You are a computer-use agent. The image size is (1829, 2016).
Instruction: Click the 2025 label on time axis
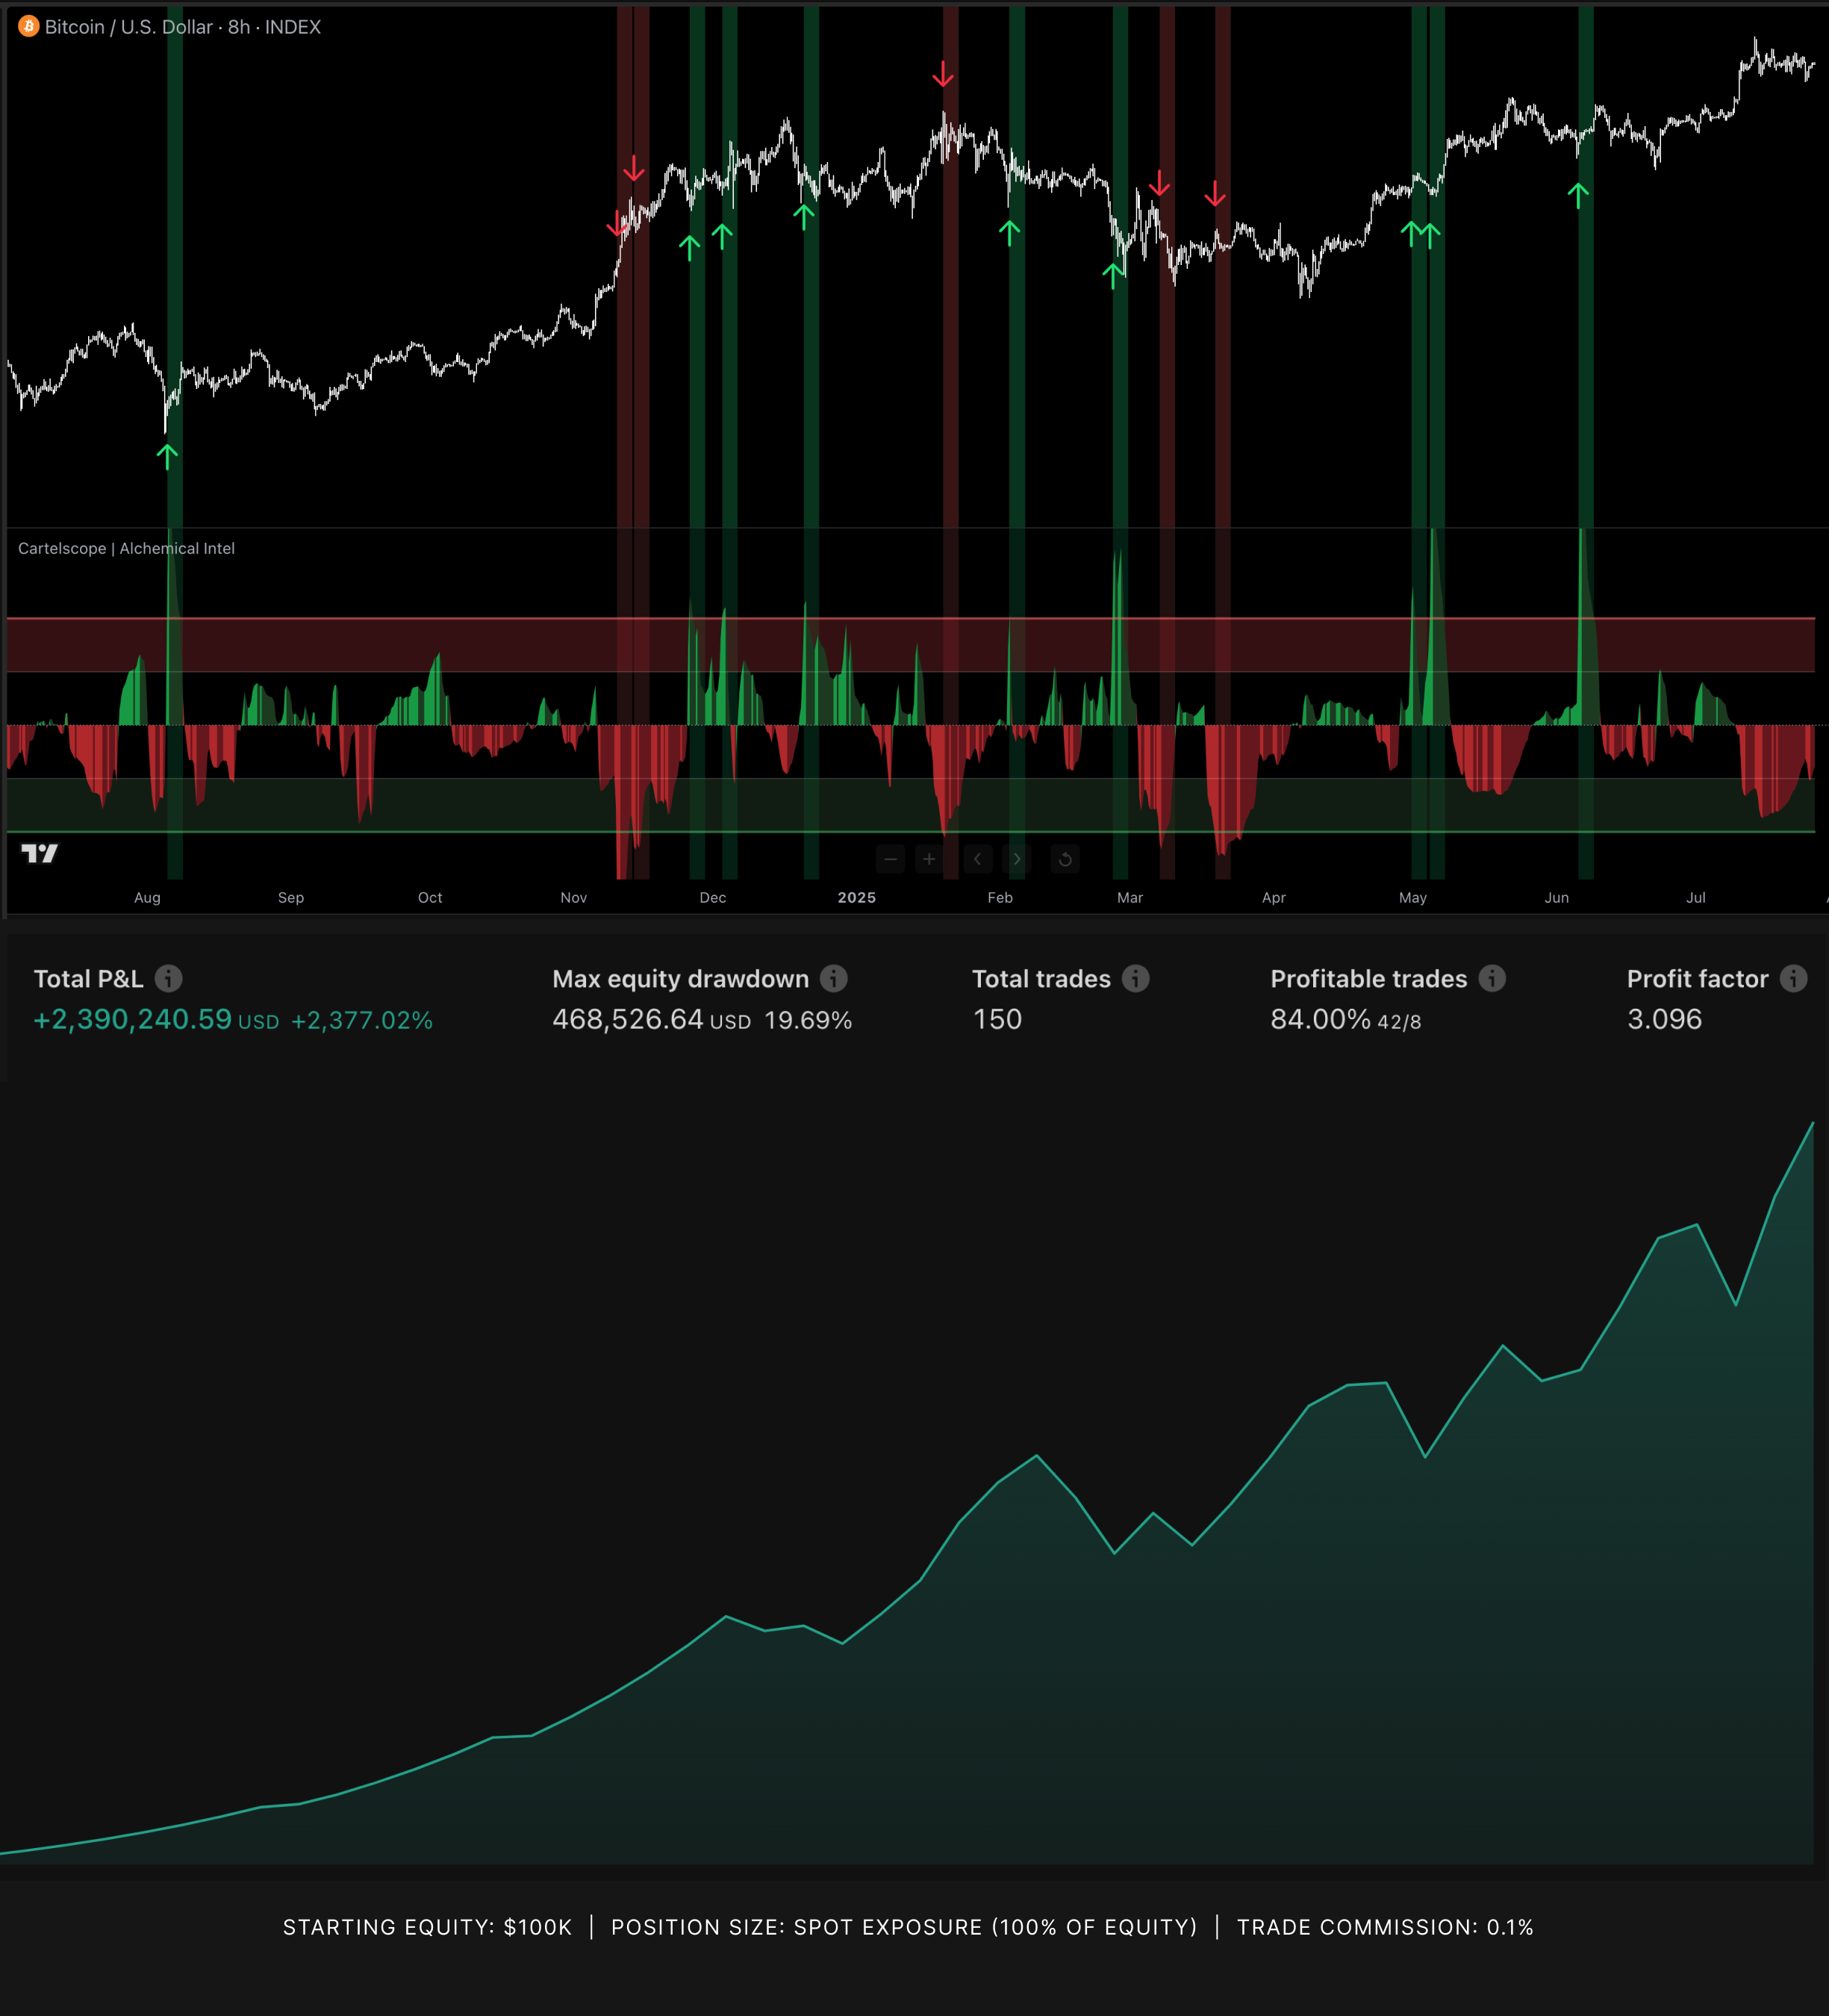(x=857, y=898)
